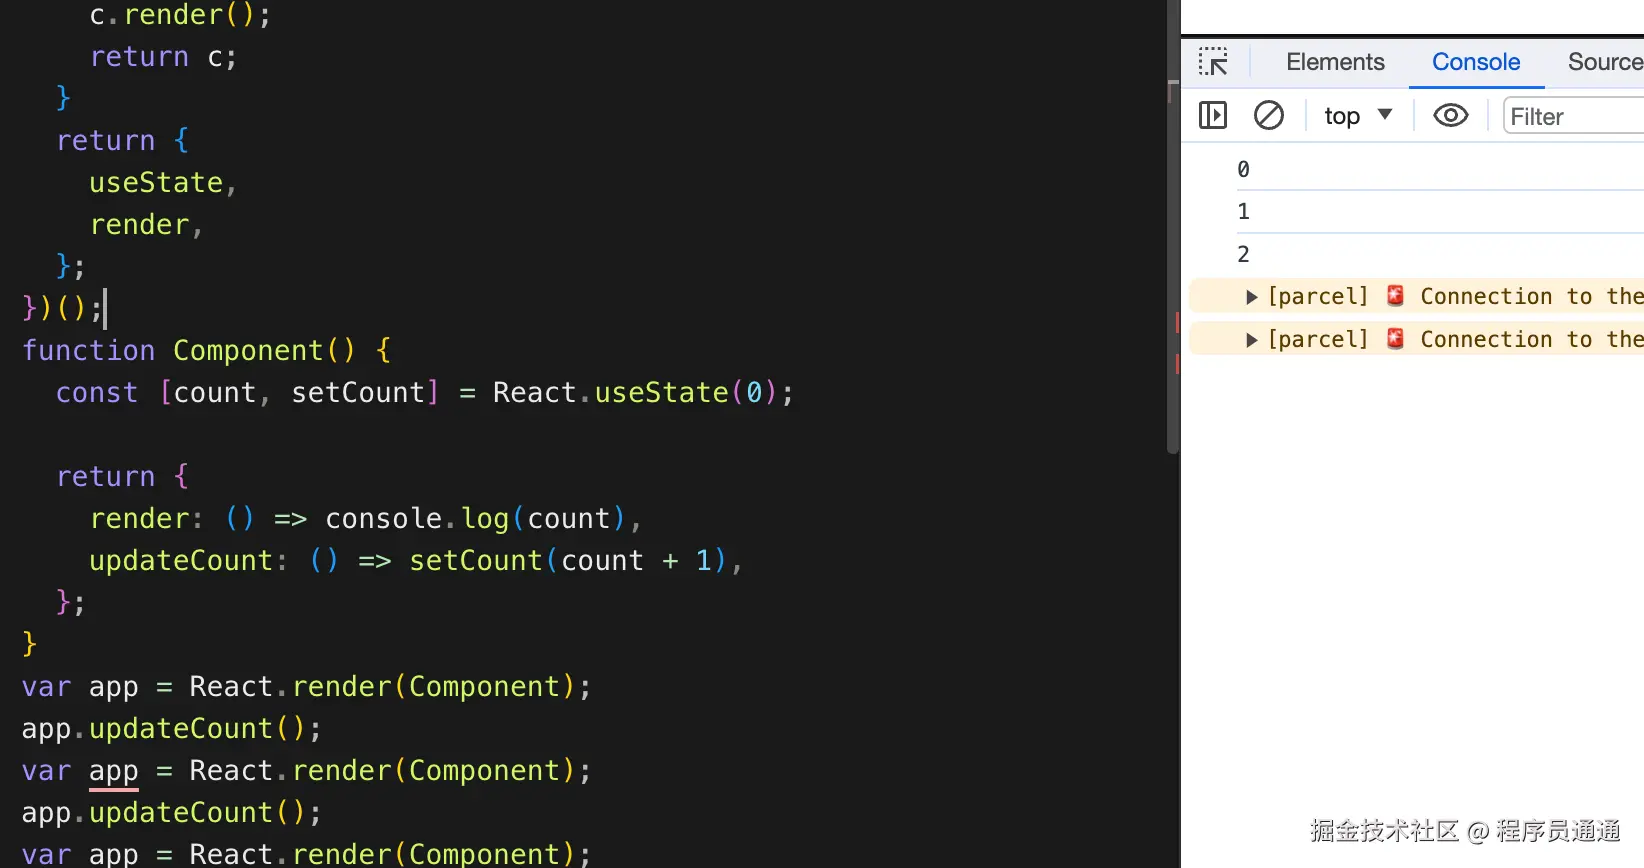
Task: Expand the second parcel connection message
Action: coord(1251,340)
